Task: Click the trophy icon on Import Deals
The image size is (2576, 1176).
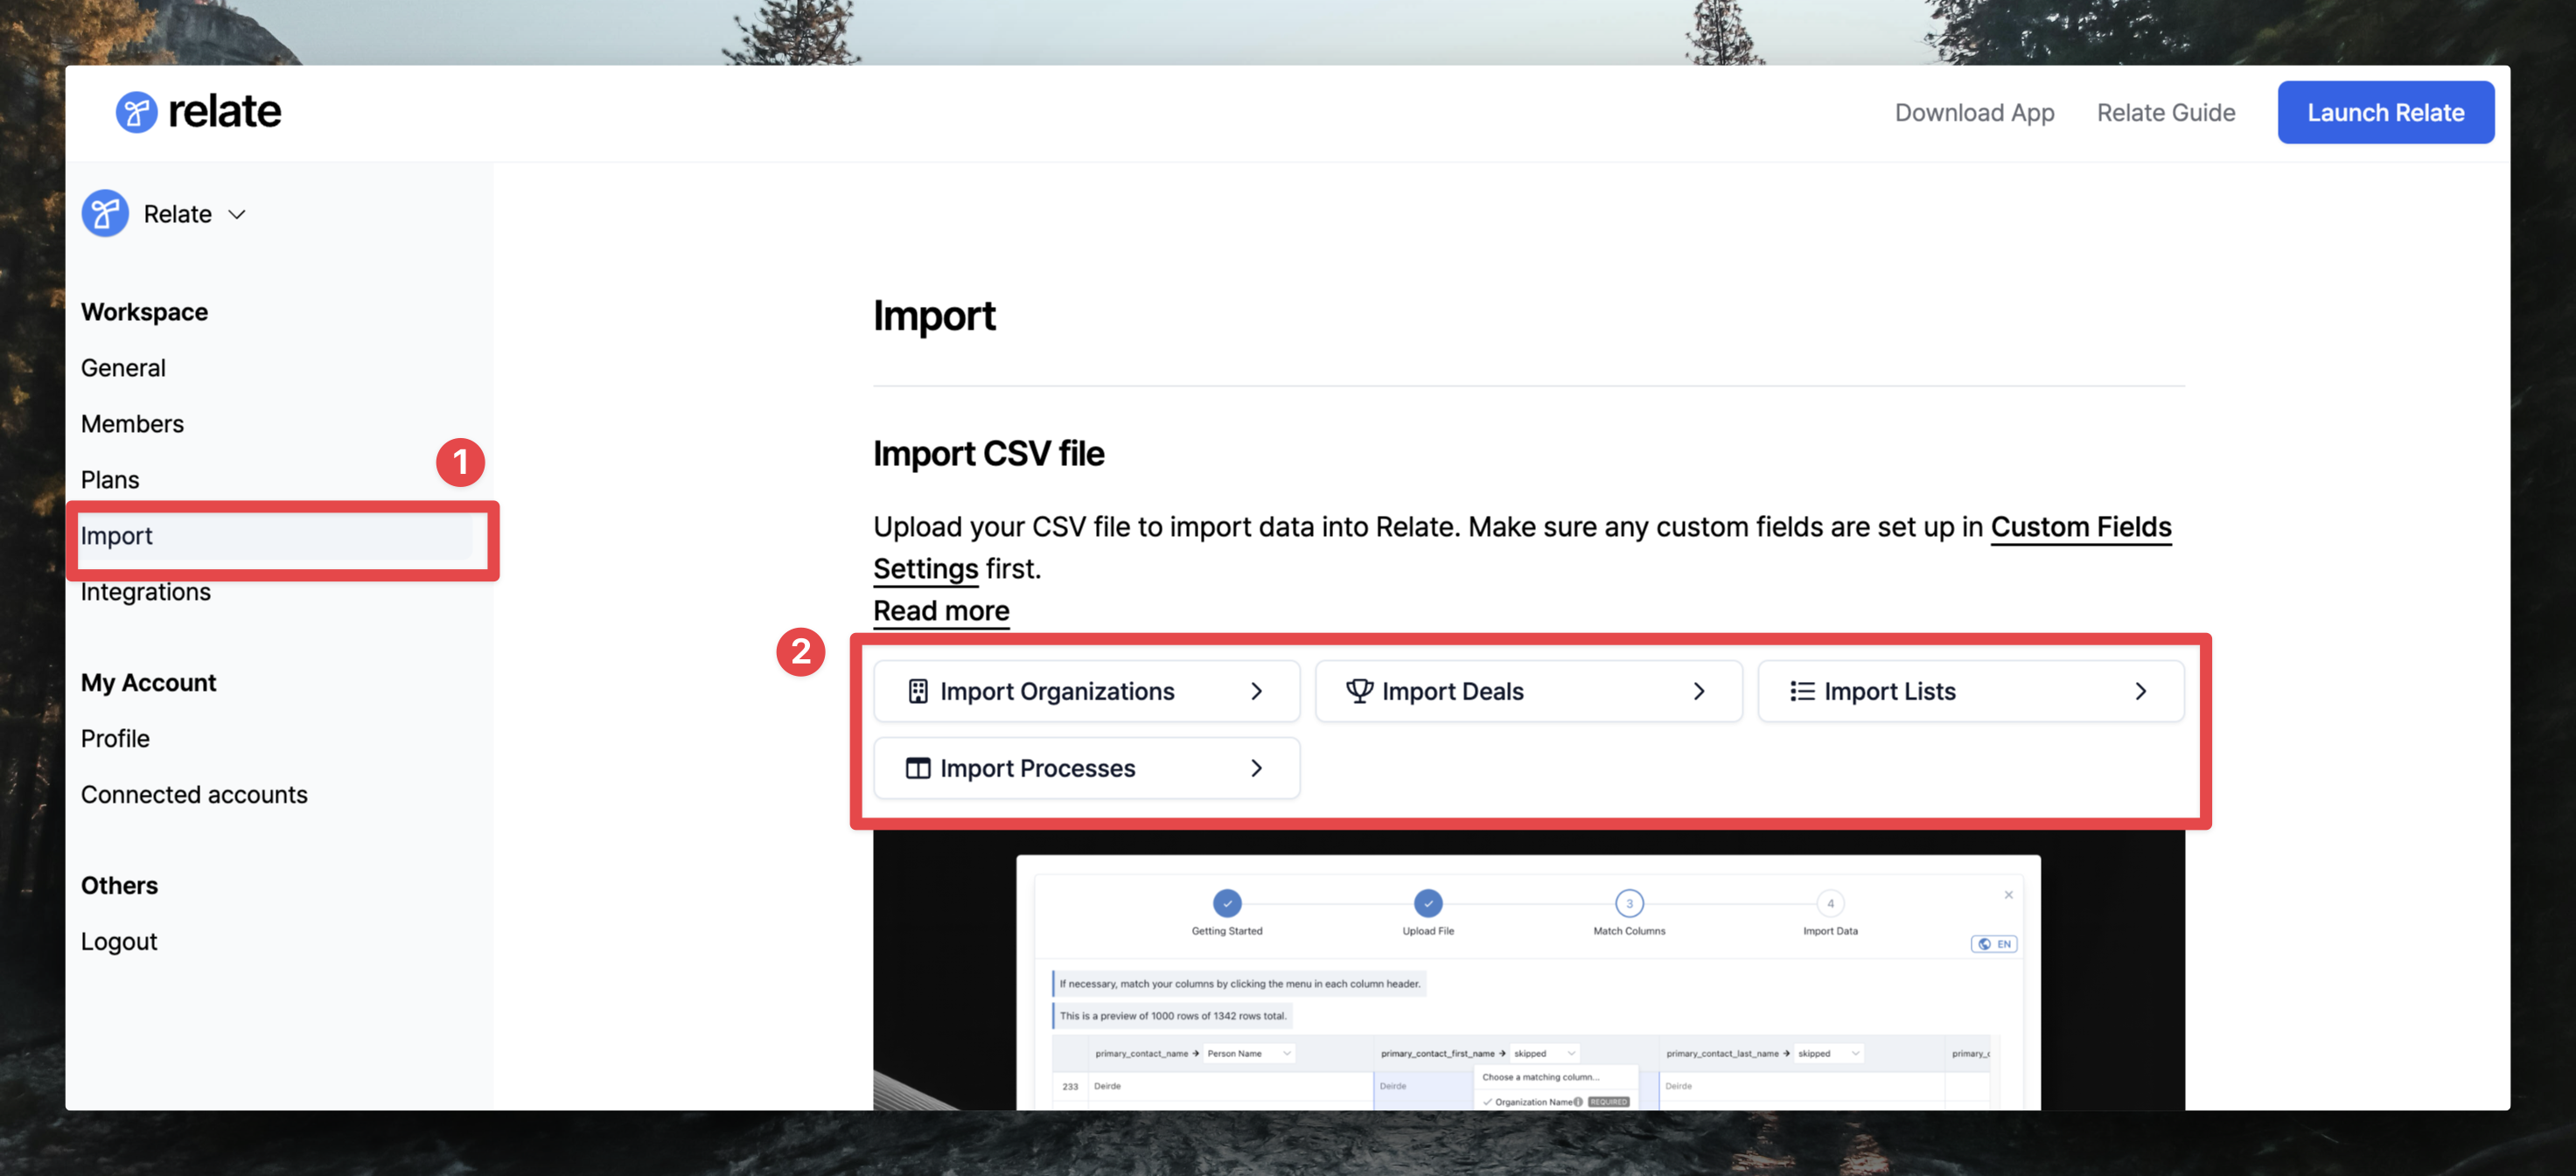Action: point(1358,691)
